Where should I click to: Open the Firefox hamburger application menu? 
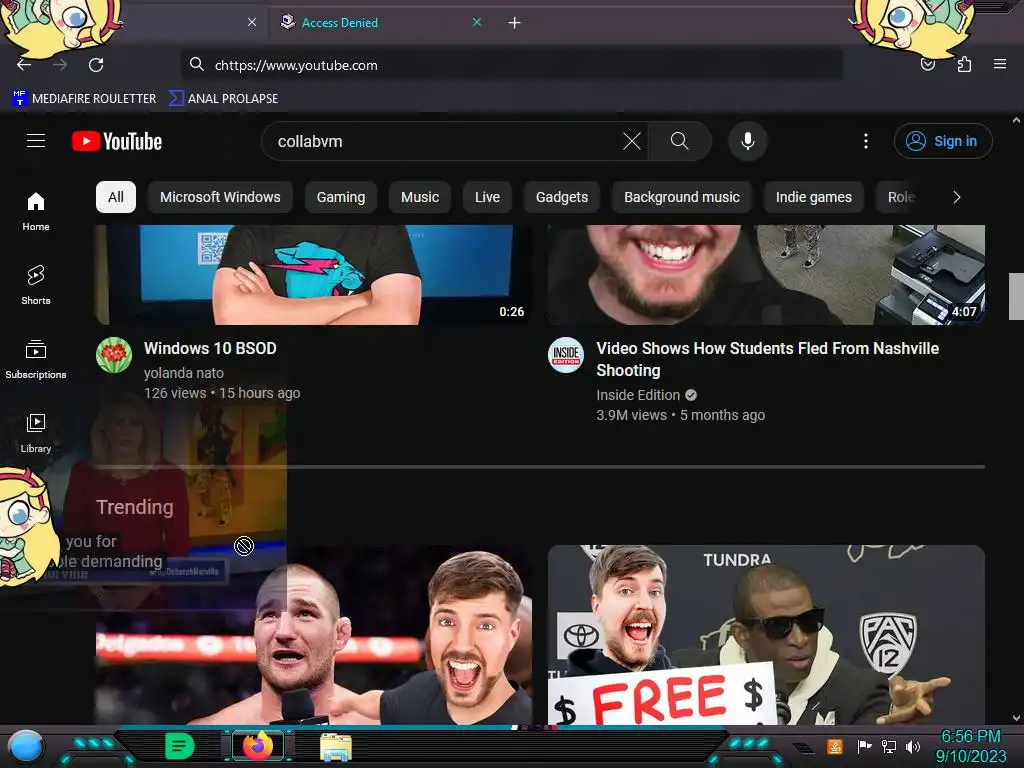point(1000,64)
